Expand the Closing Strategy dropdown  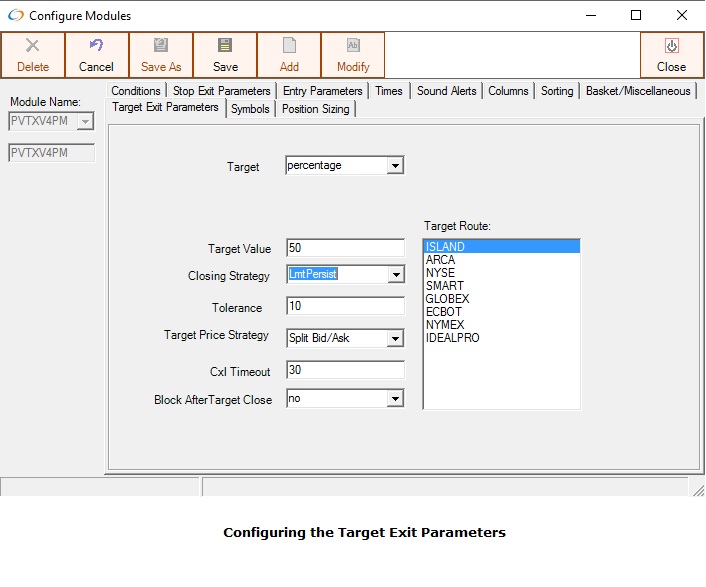[395, 275]
